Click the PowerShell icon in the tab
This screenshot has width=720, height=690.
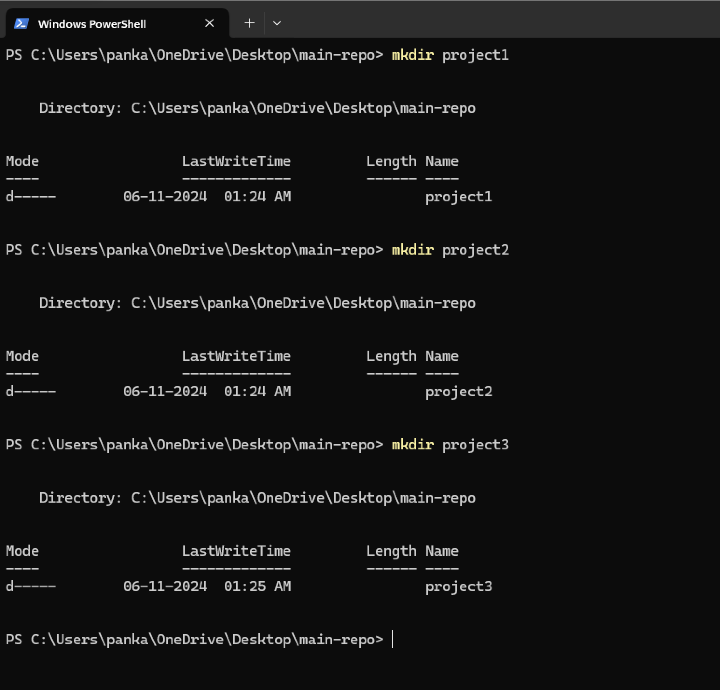(20, 23)
